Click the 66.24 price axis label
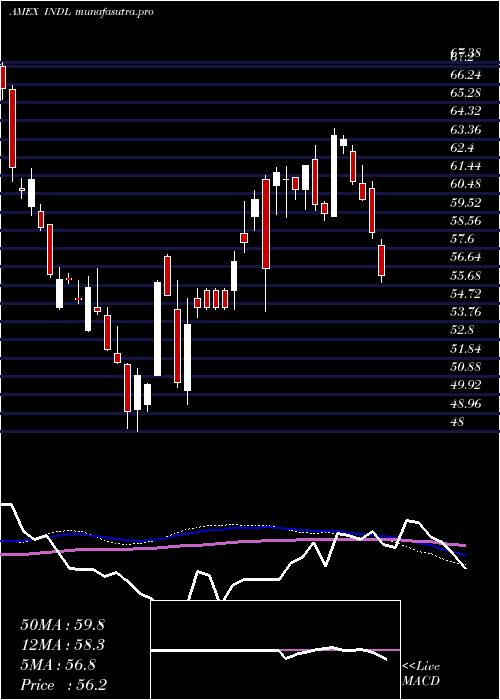 [466, 75]
